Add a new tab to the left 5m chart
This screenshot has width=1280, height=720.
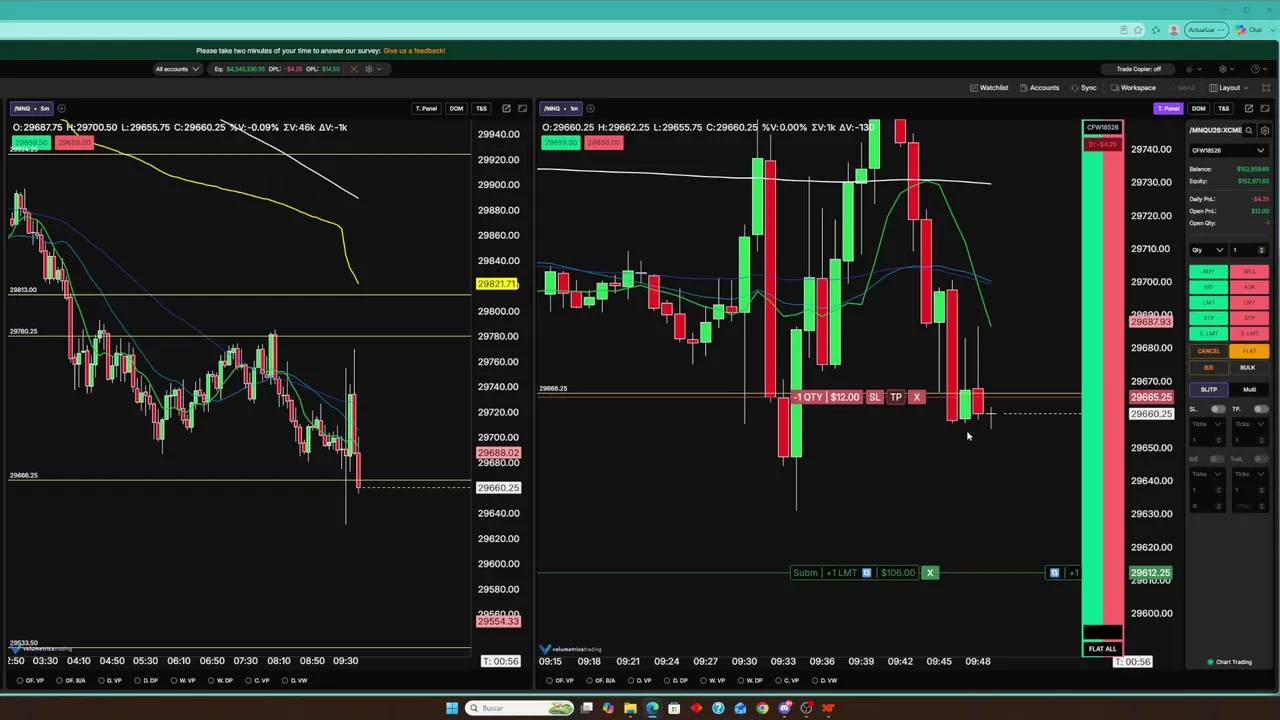coord(61,108)
